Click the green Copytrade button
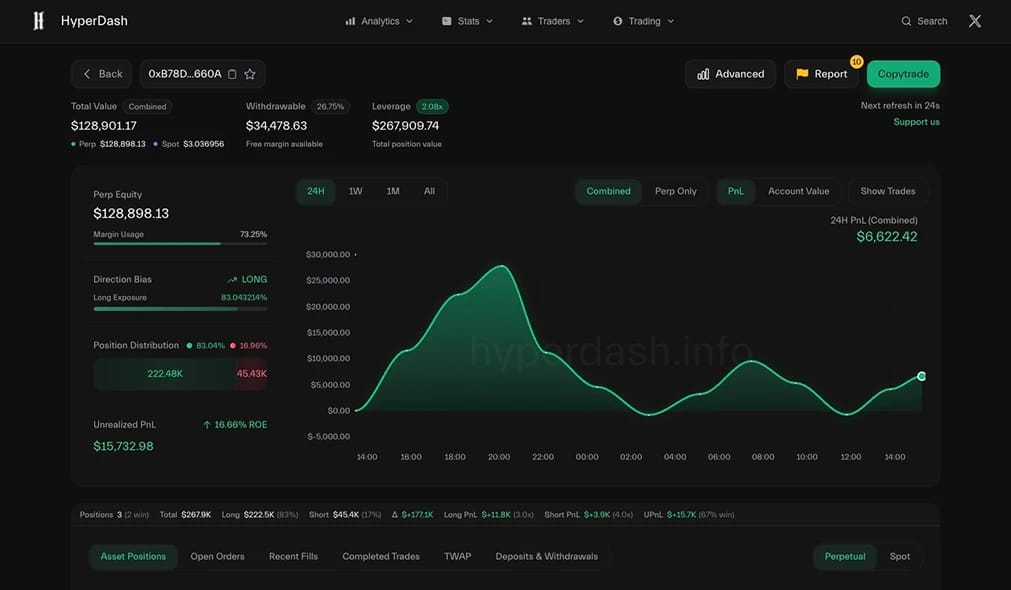Viewport: 1011px width, 590px height. (x=903, y=74)
